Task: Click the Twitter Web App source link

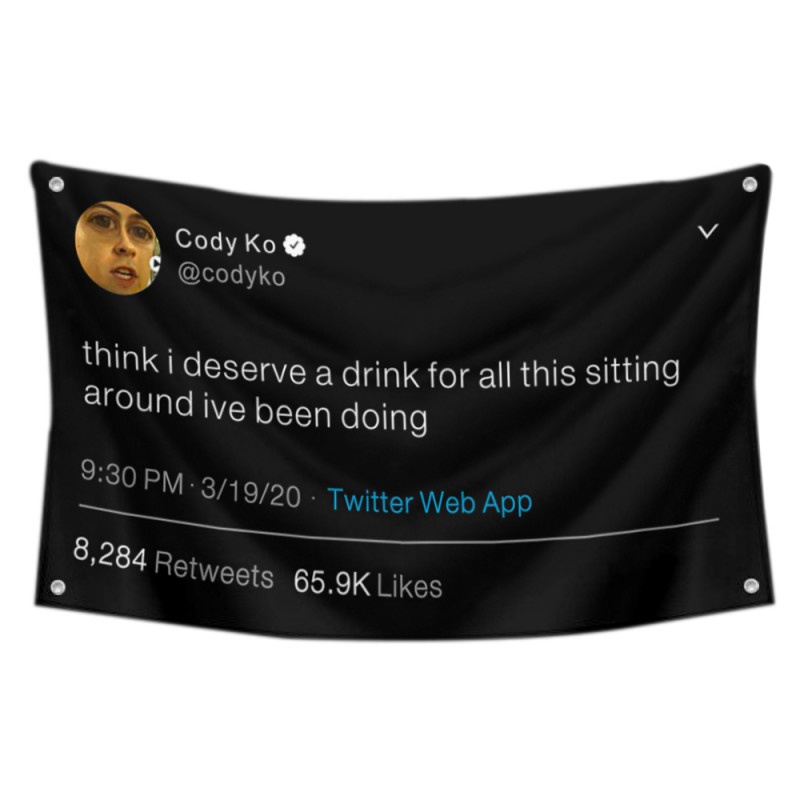Action: click(x=430, y=502)
